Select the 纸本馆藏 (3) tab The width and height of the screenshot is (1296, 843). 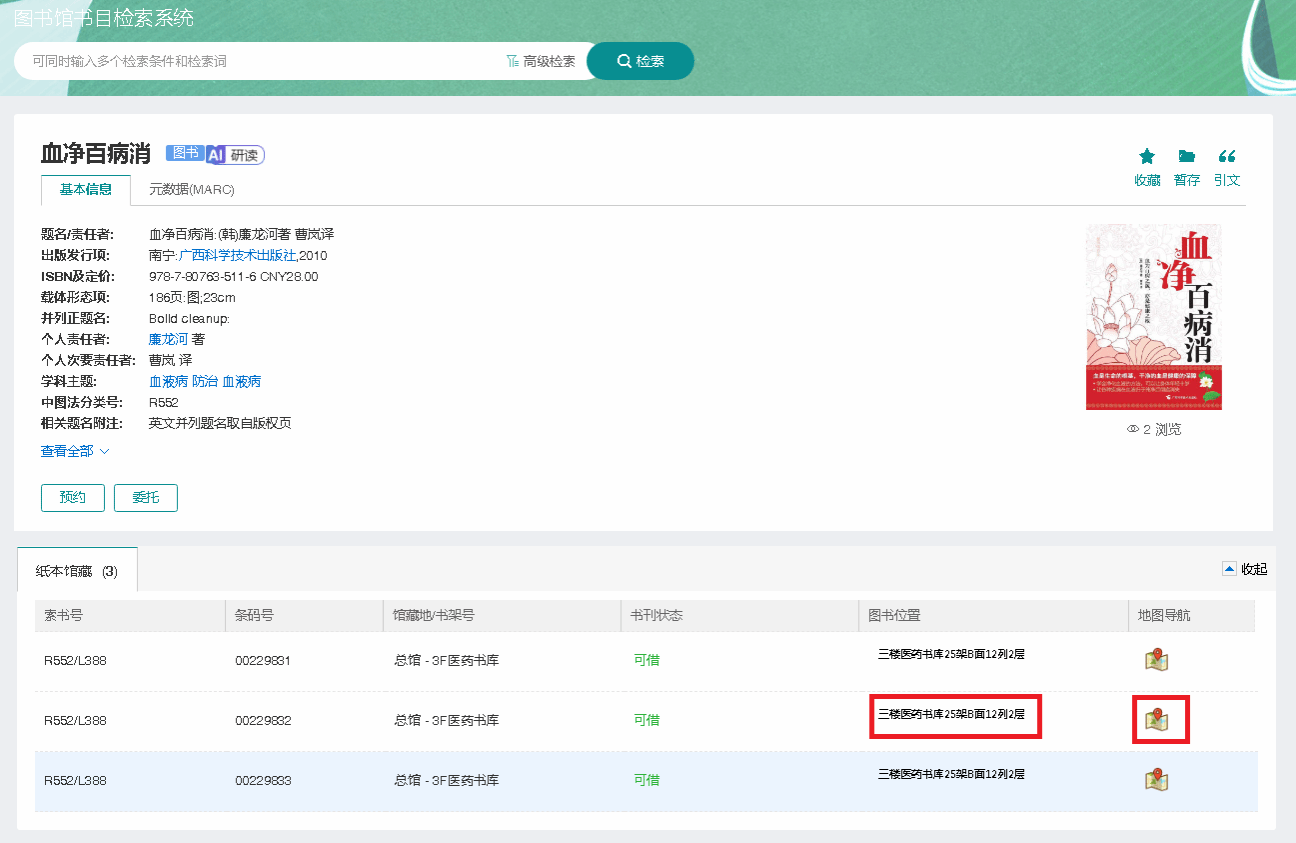(77, 571)
